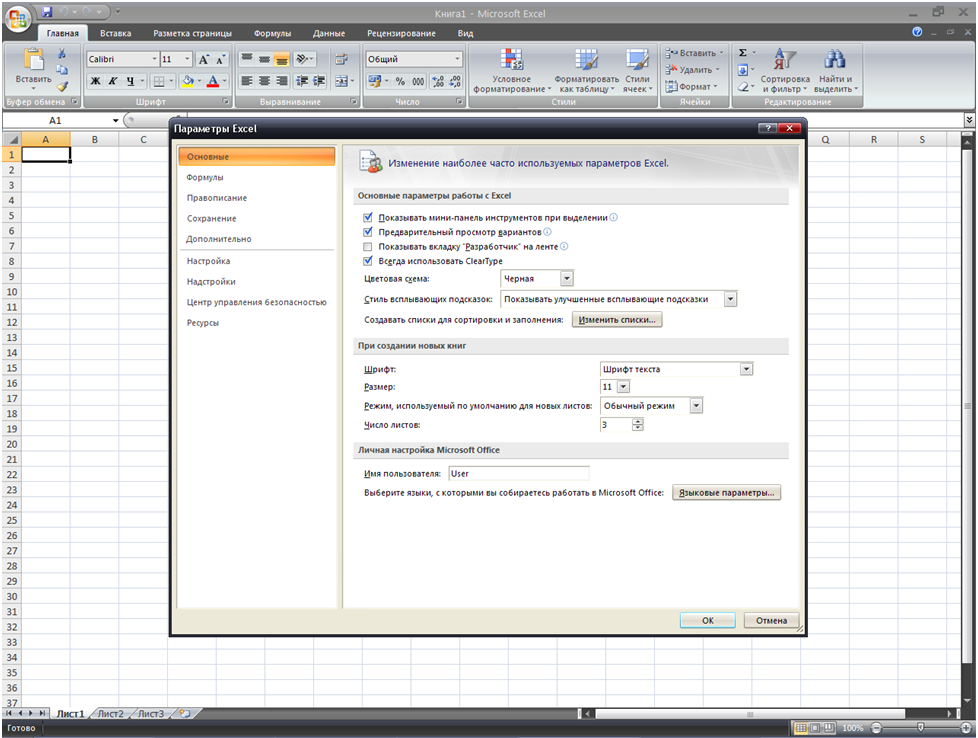Click the Decrease font size icon
The height and width of the screenshot is (738, 978).
point(220,59)
